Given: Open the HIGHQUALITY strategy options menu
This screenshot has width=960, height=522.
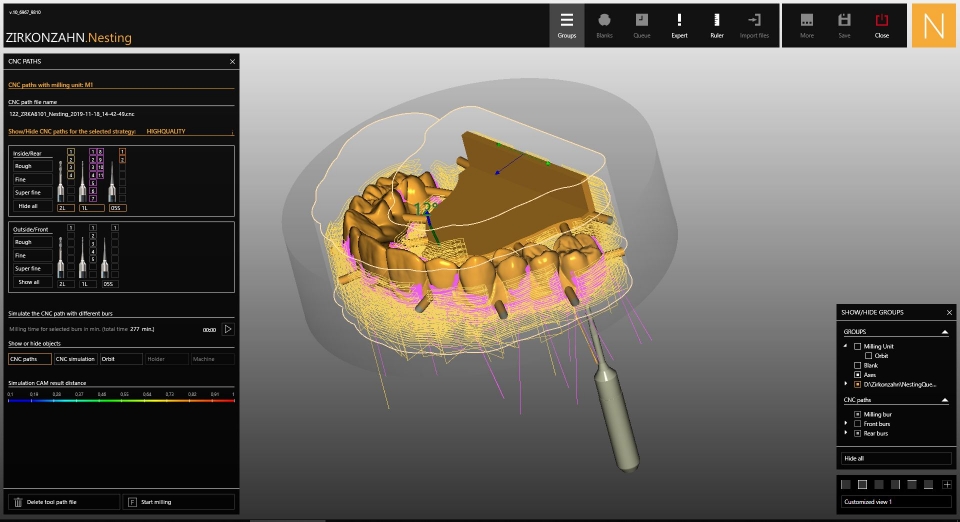Looking at the screenshot, I should [232, 132].
